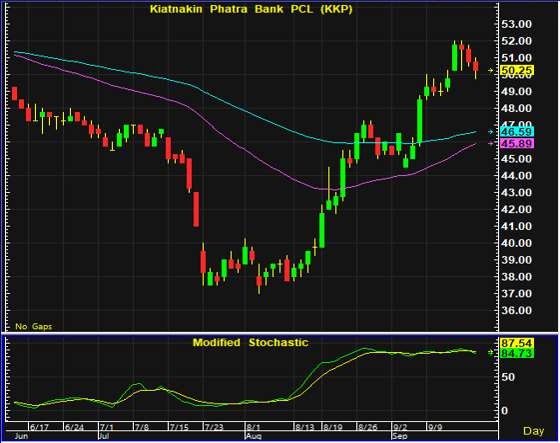Click the 40.00 price axis label

[x=516, y=243]
